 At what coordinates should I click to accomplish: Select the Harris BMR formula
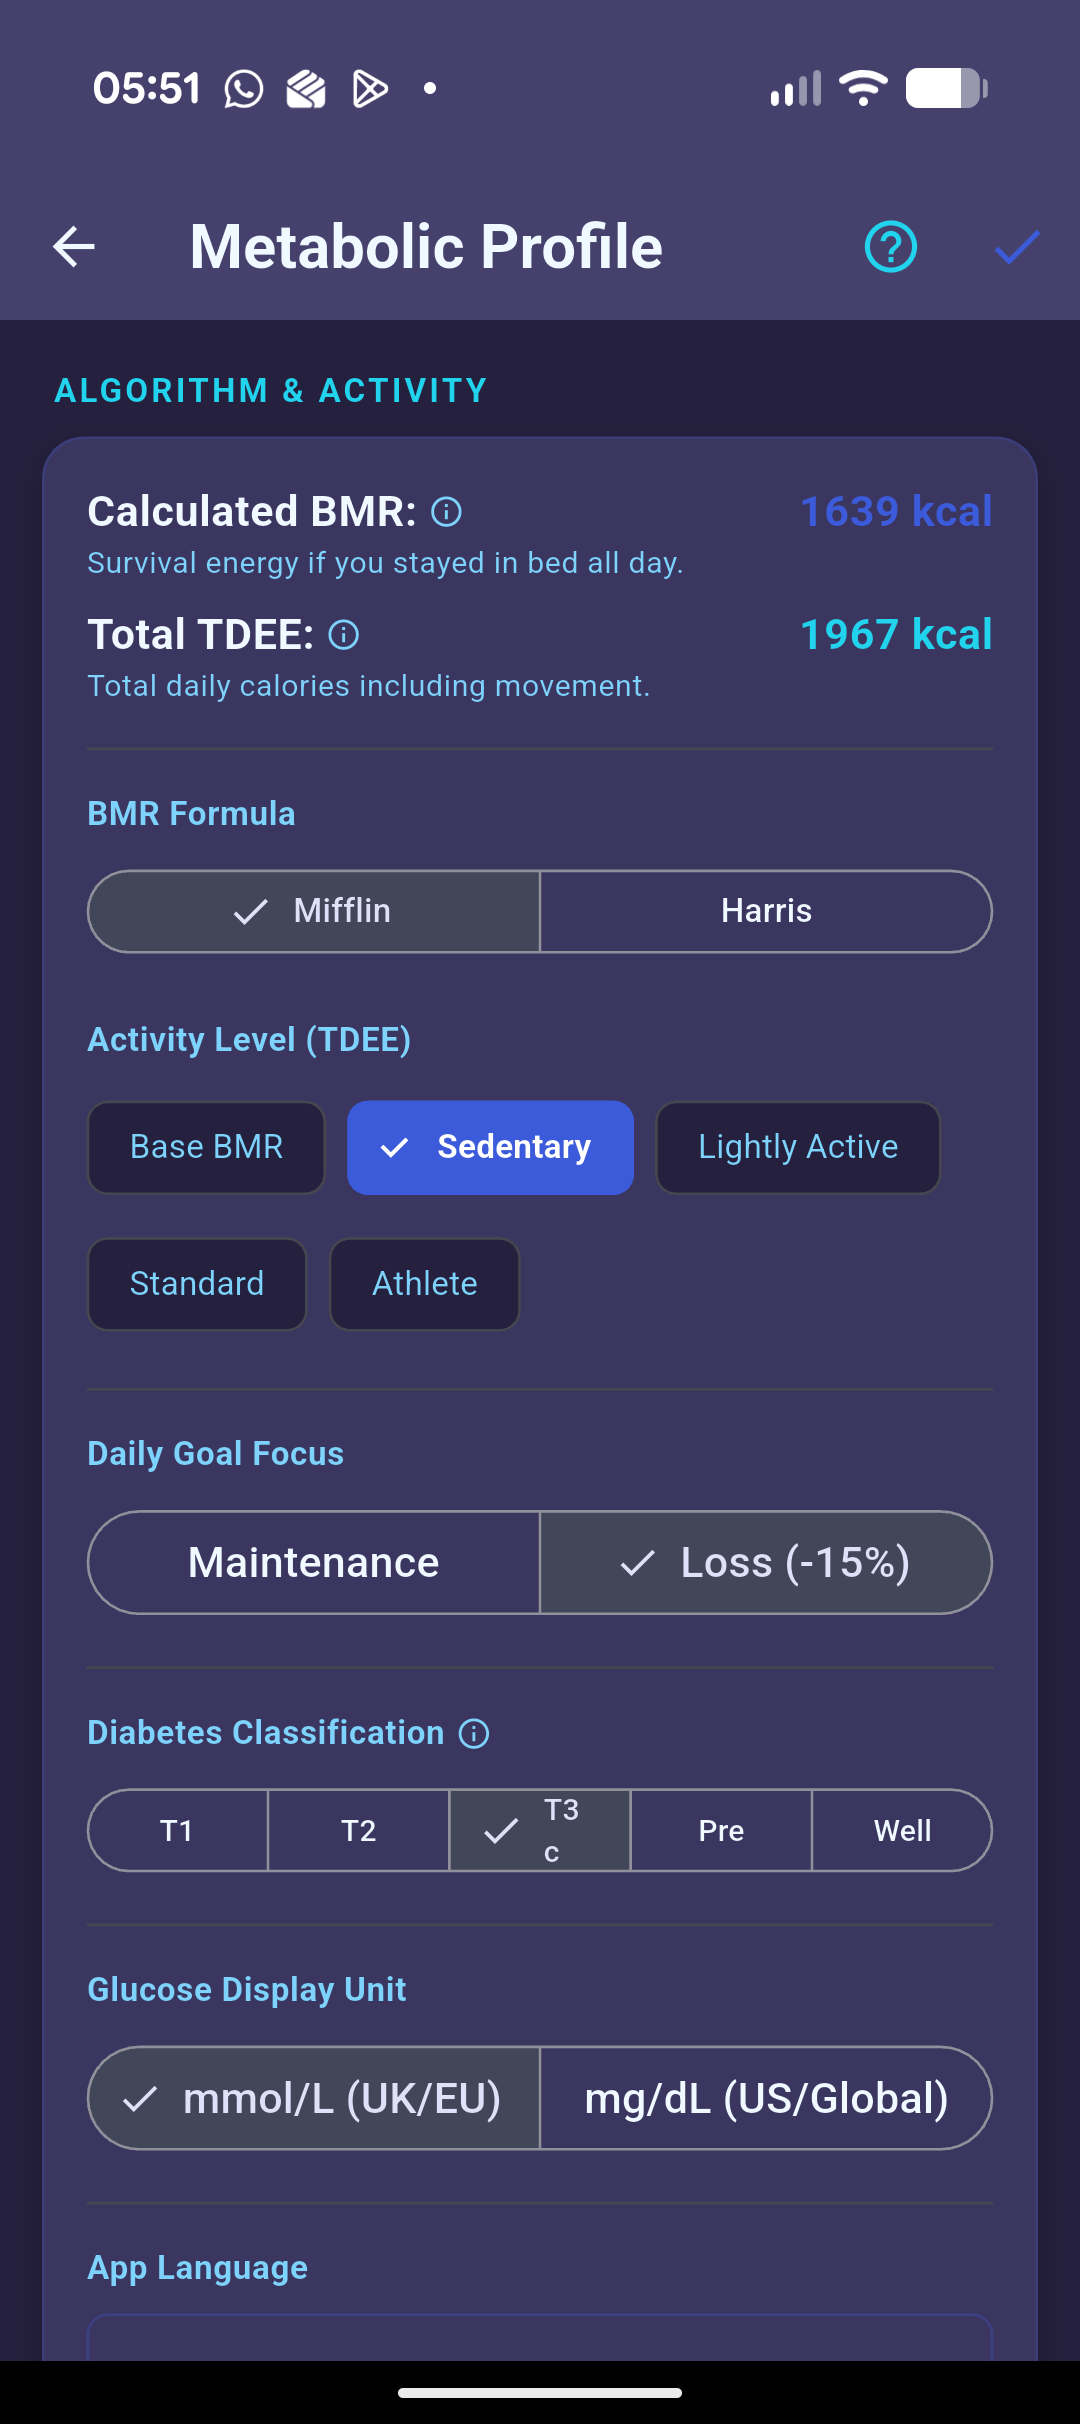[766, 911]
